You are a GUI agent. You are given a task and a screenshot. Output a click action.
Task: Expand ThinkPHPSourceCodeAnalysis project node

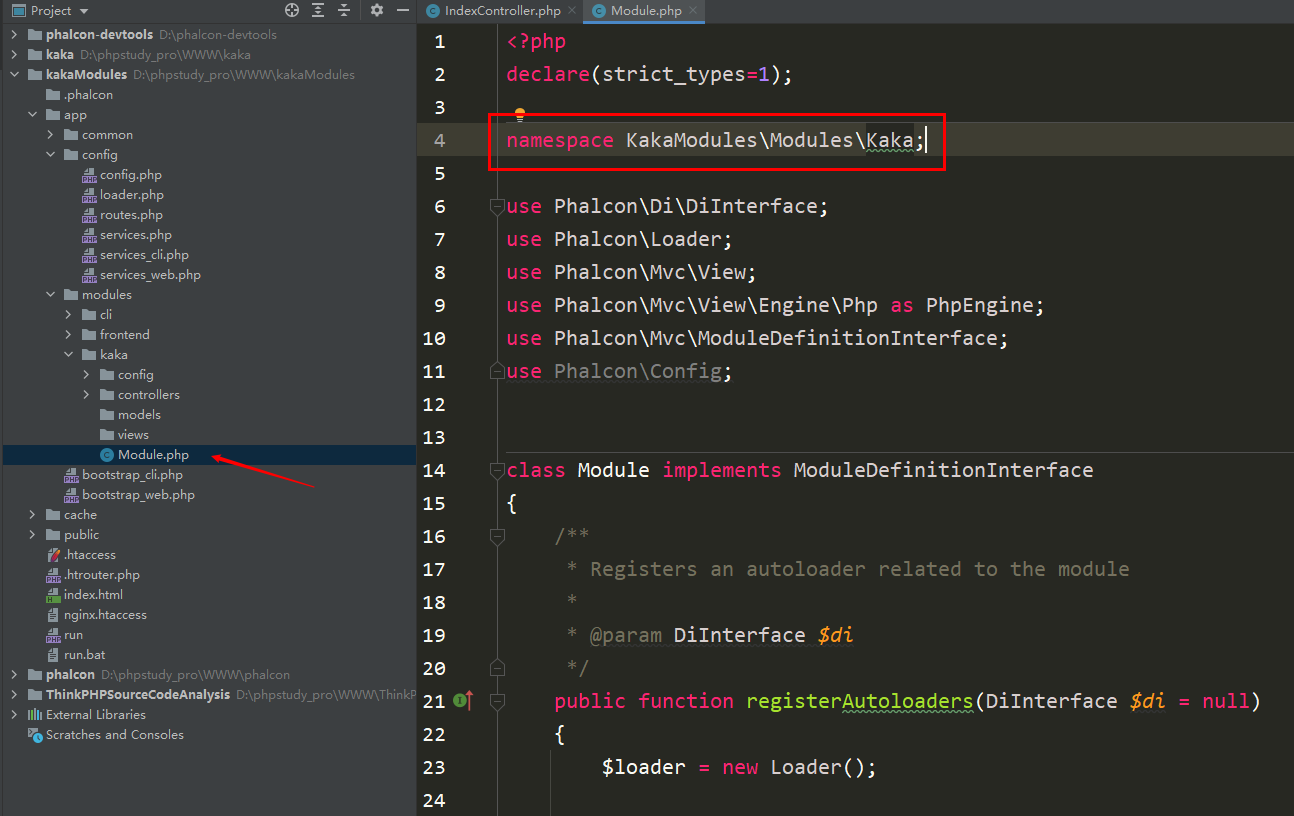tap(14, 694)
